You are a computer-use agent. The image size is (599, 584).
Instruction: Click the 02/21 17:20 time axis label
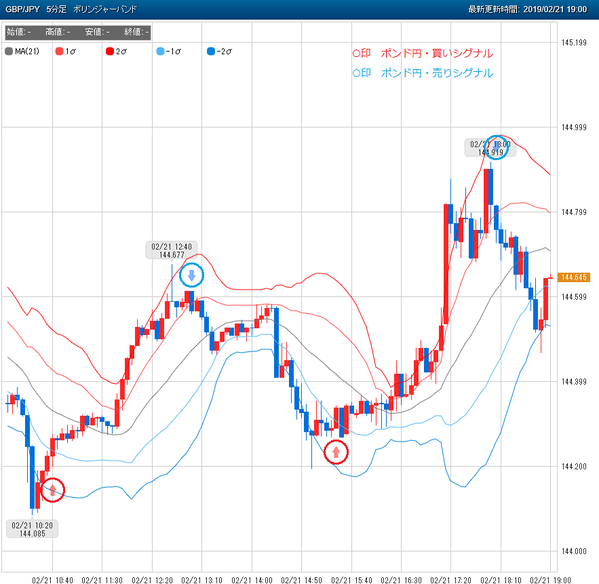[x=451, y=580]
